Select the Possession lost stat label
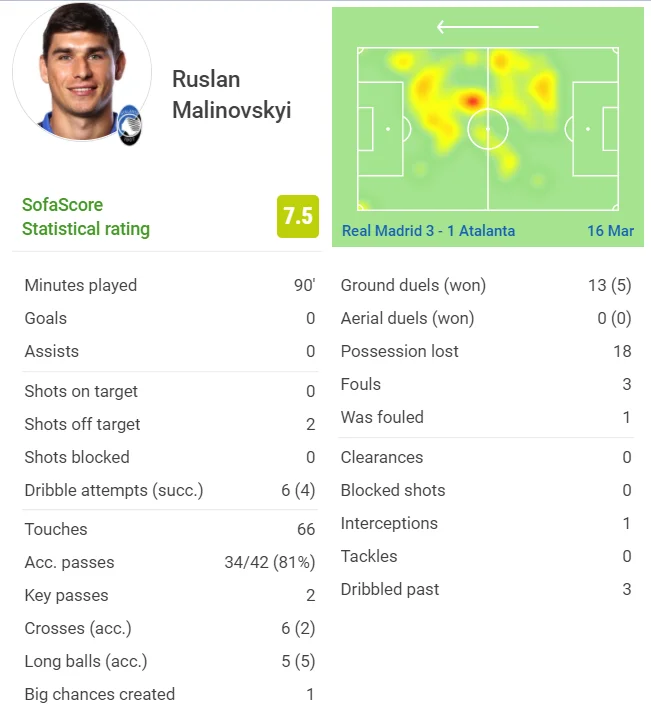This screenshot has height=713, width=651. click(x=400, y=351)
